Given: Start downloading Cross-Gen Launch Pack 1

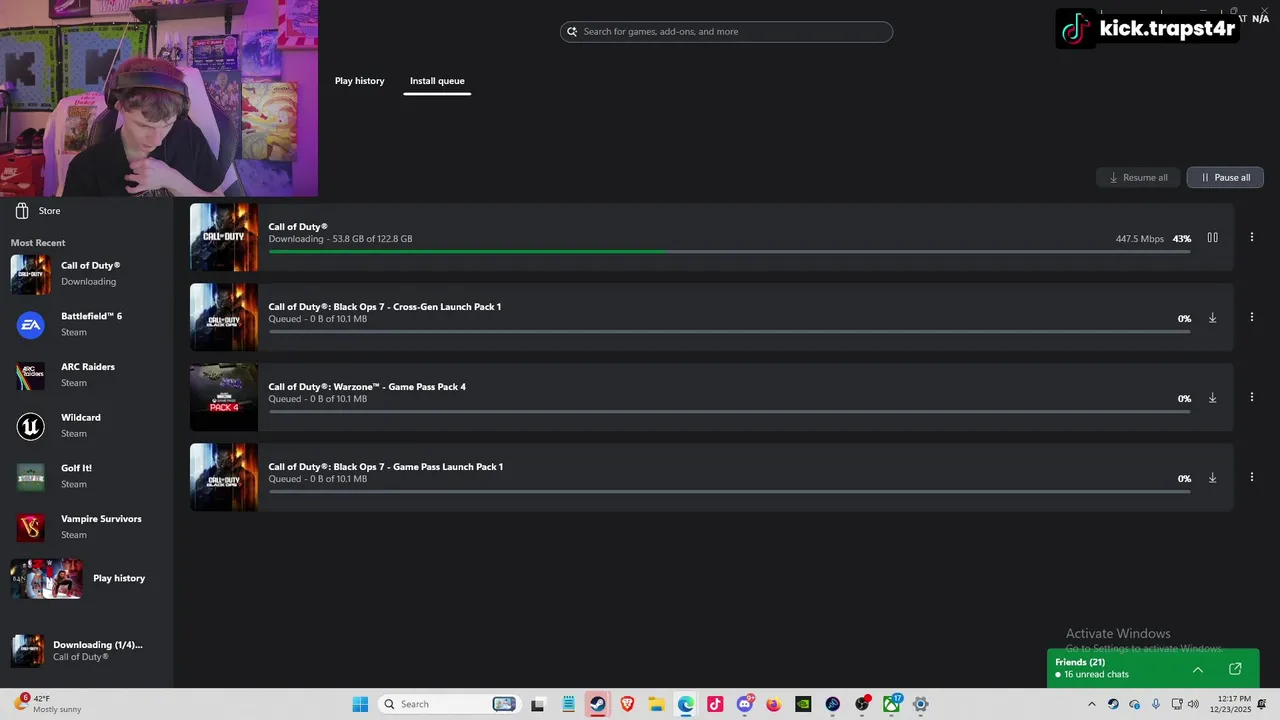Looking at the screenshot, I should [1212, 317].
